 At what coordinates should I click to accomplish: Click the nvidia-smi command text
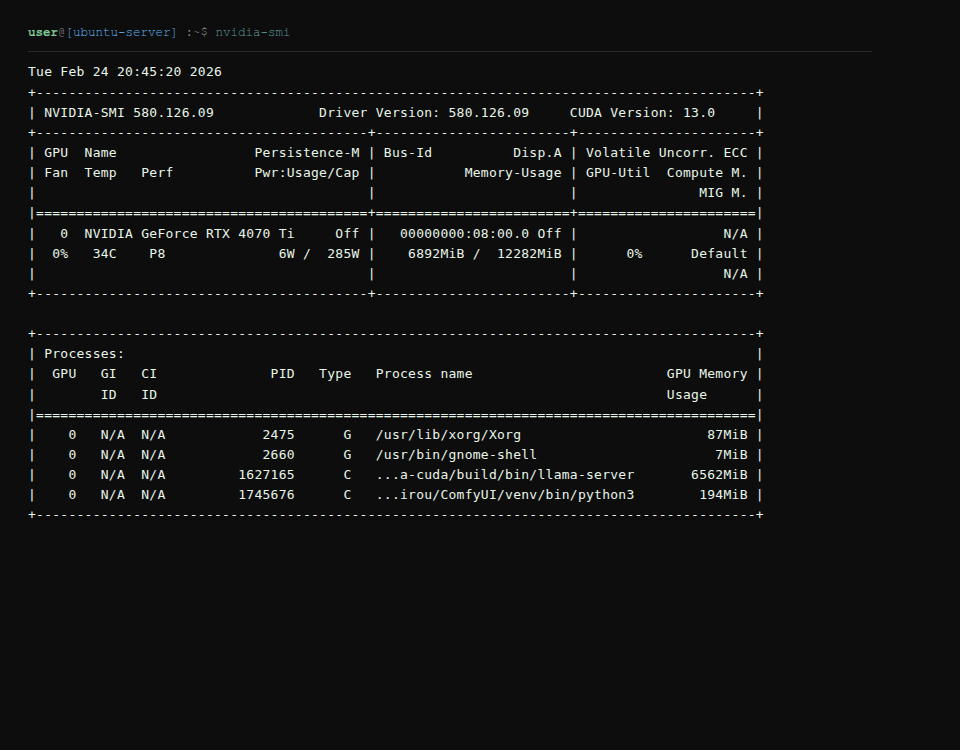pyautogui.click(x=252, y=32)
